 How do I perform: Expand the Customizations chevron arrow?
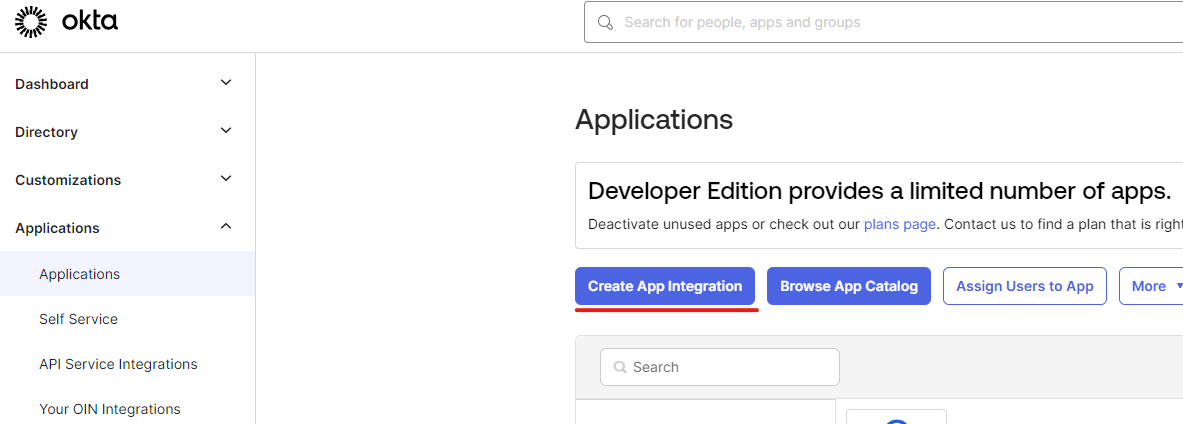tap(226, 179)
